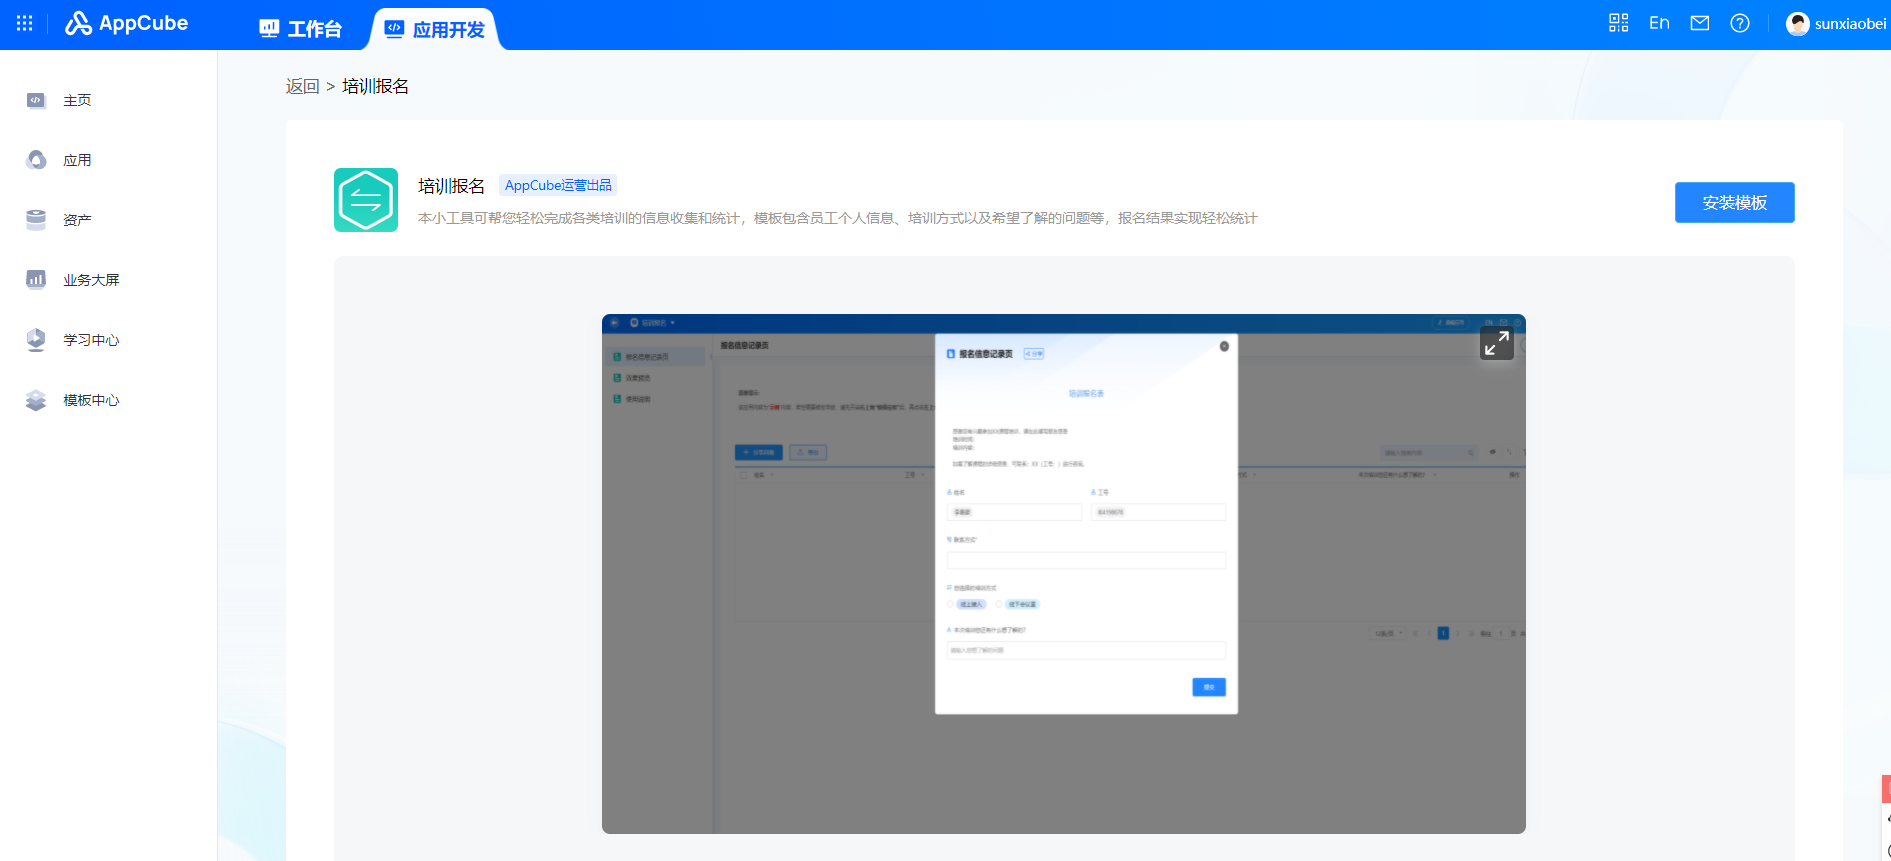Expand the preview image to fullscreen
Viewport: 1891px width, 861px height.
(x=1497, y=343)
